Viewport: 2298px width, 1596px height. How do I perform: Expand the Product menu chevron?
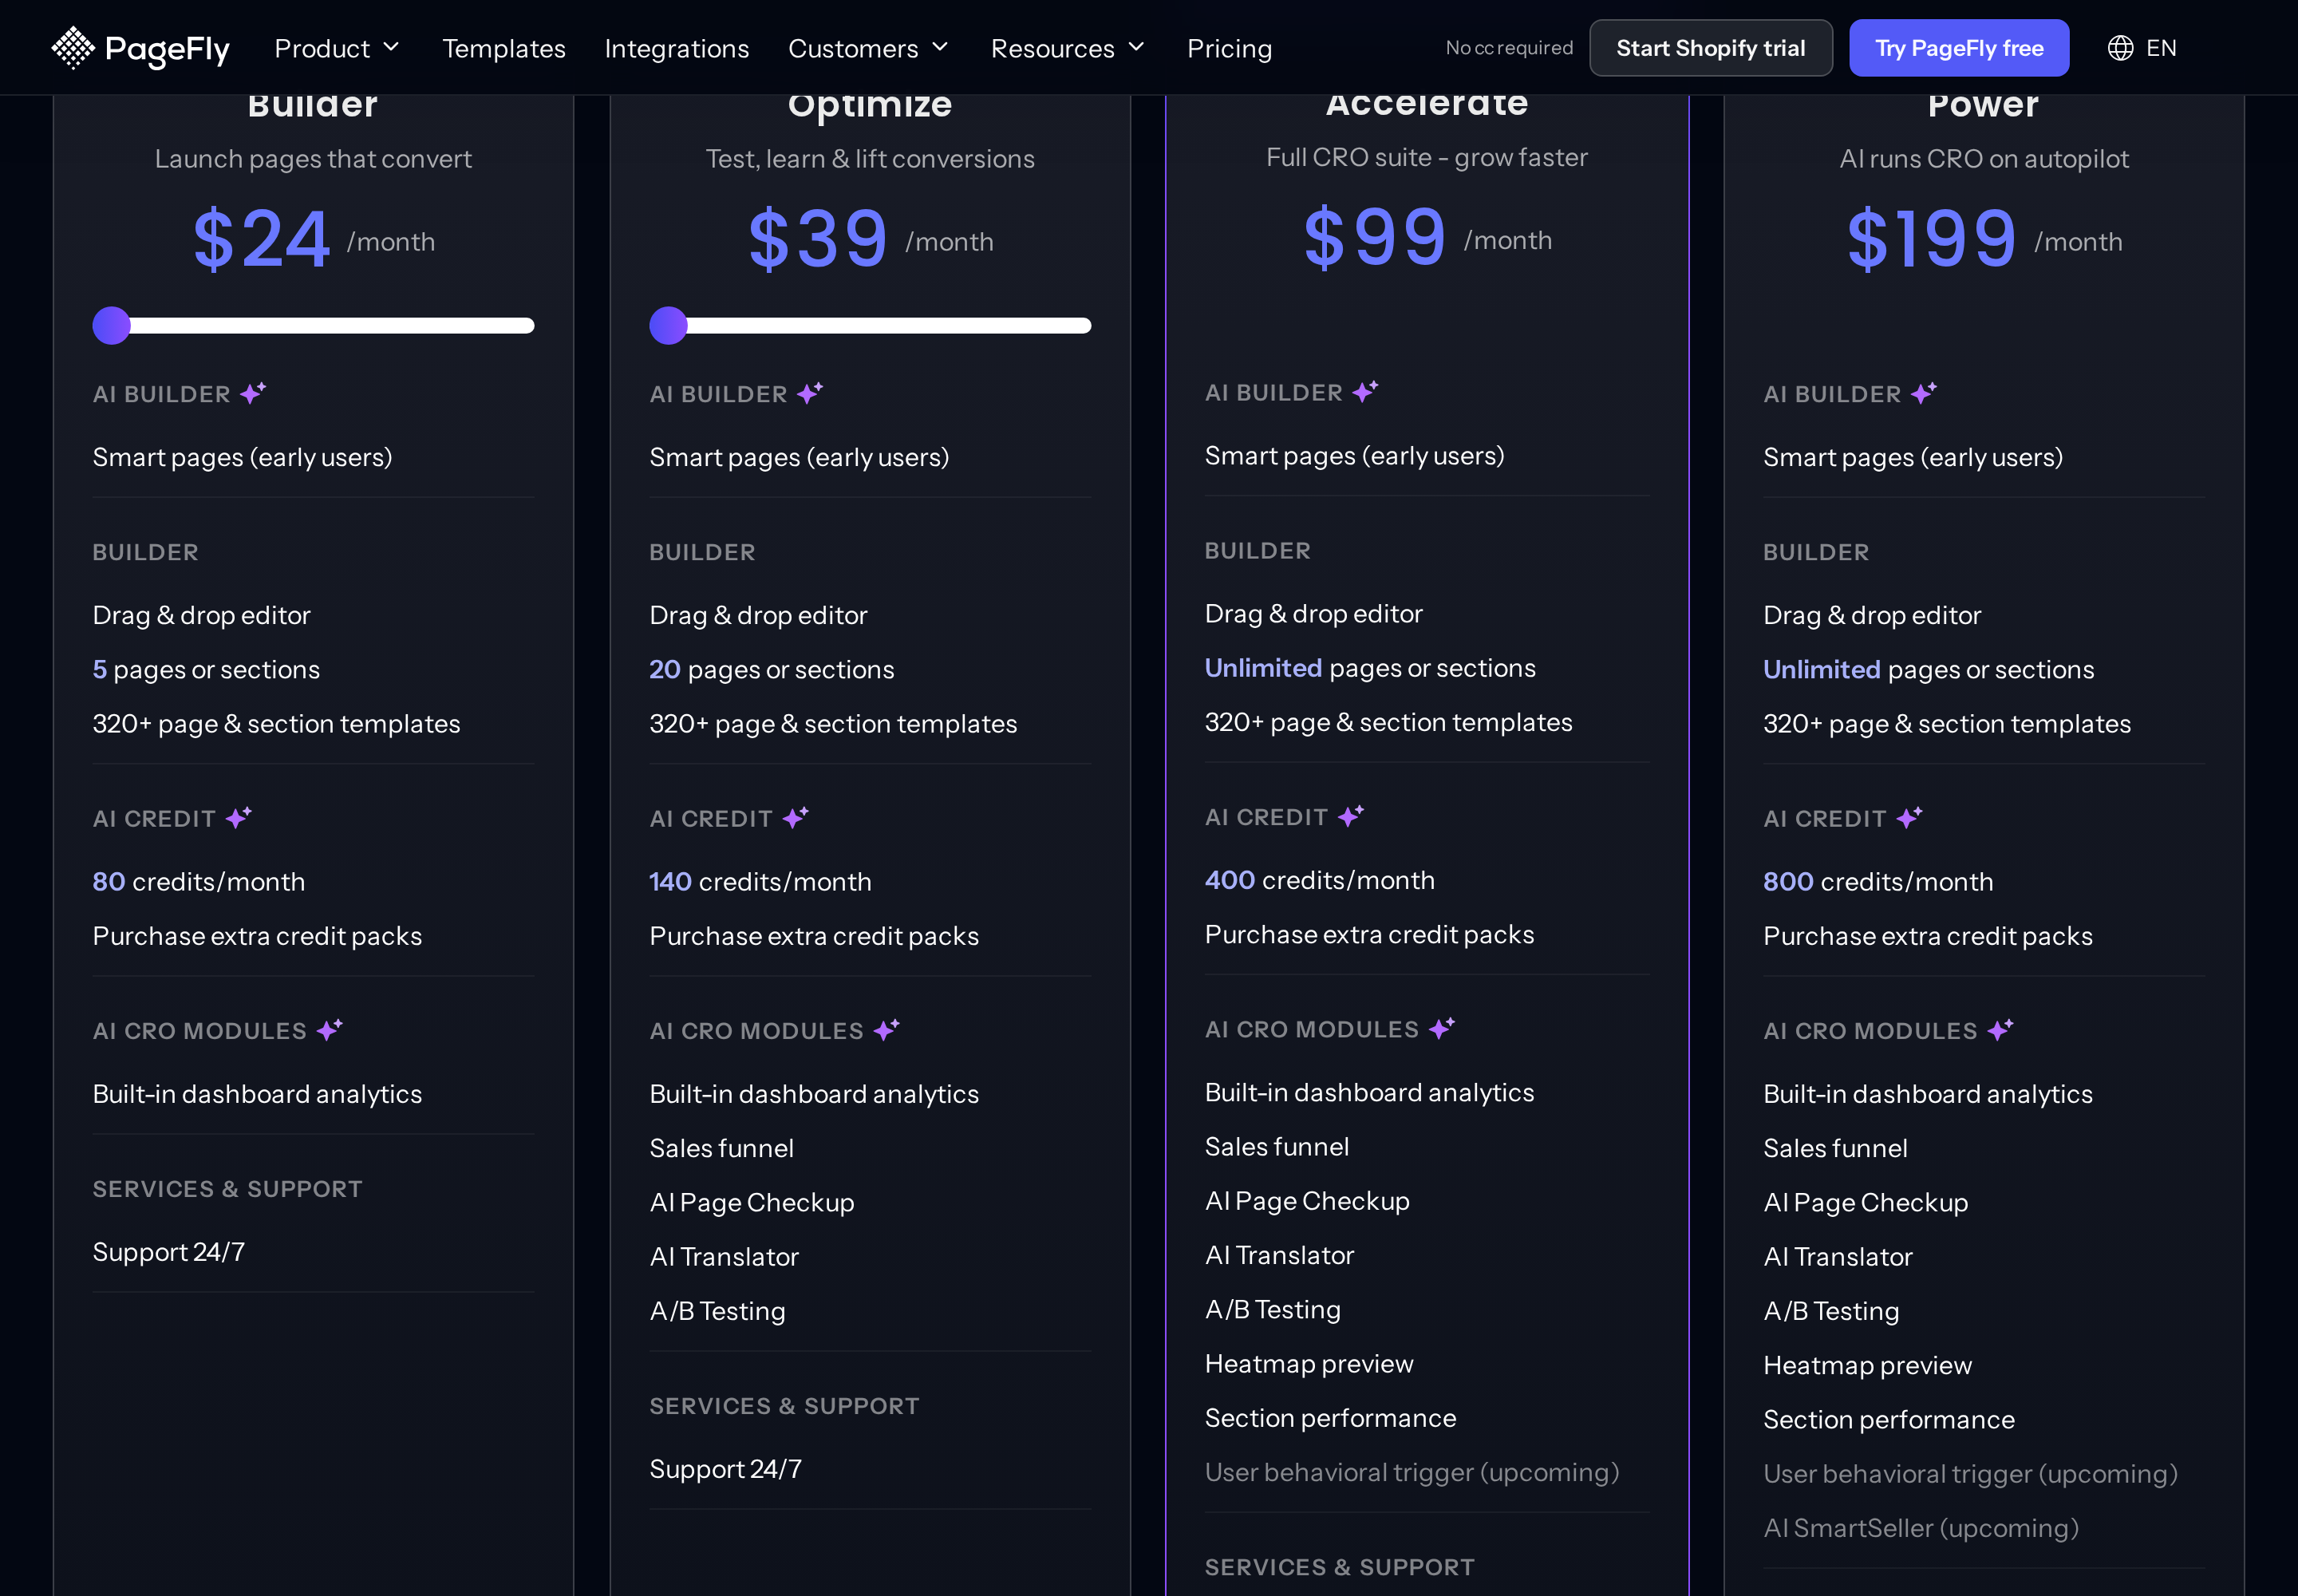tap(391, 47)
